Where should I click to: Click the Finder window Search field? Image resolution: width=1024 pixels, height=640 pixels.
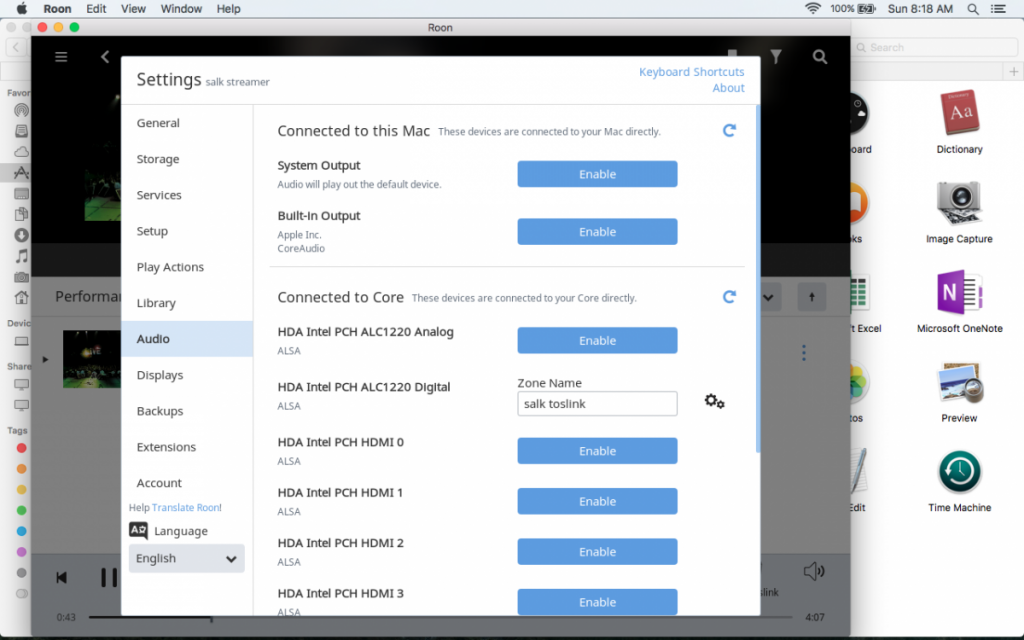click(x=935, y=47)
